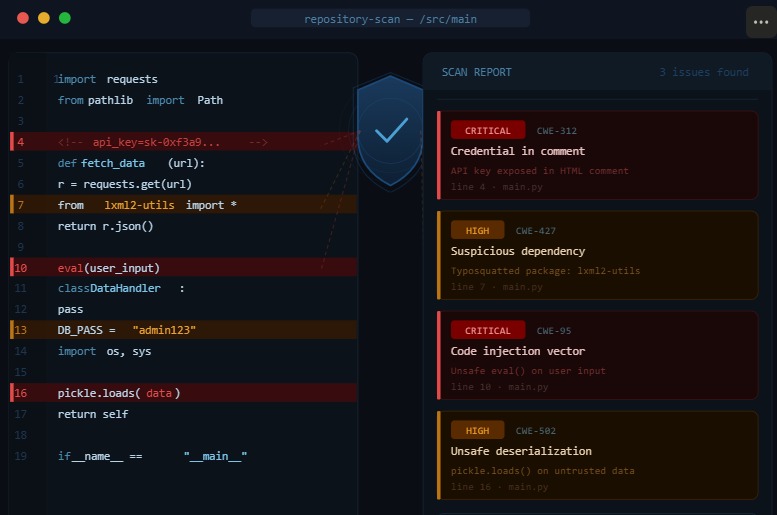This screenshot has height=515, width=777.
Task: Click line number 13 in the gutter
Action: [20, 330]
